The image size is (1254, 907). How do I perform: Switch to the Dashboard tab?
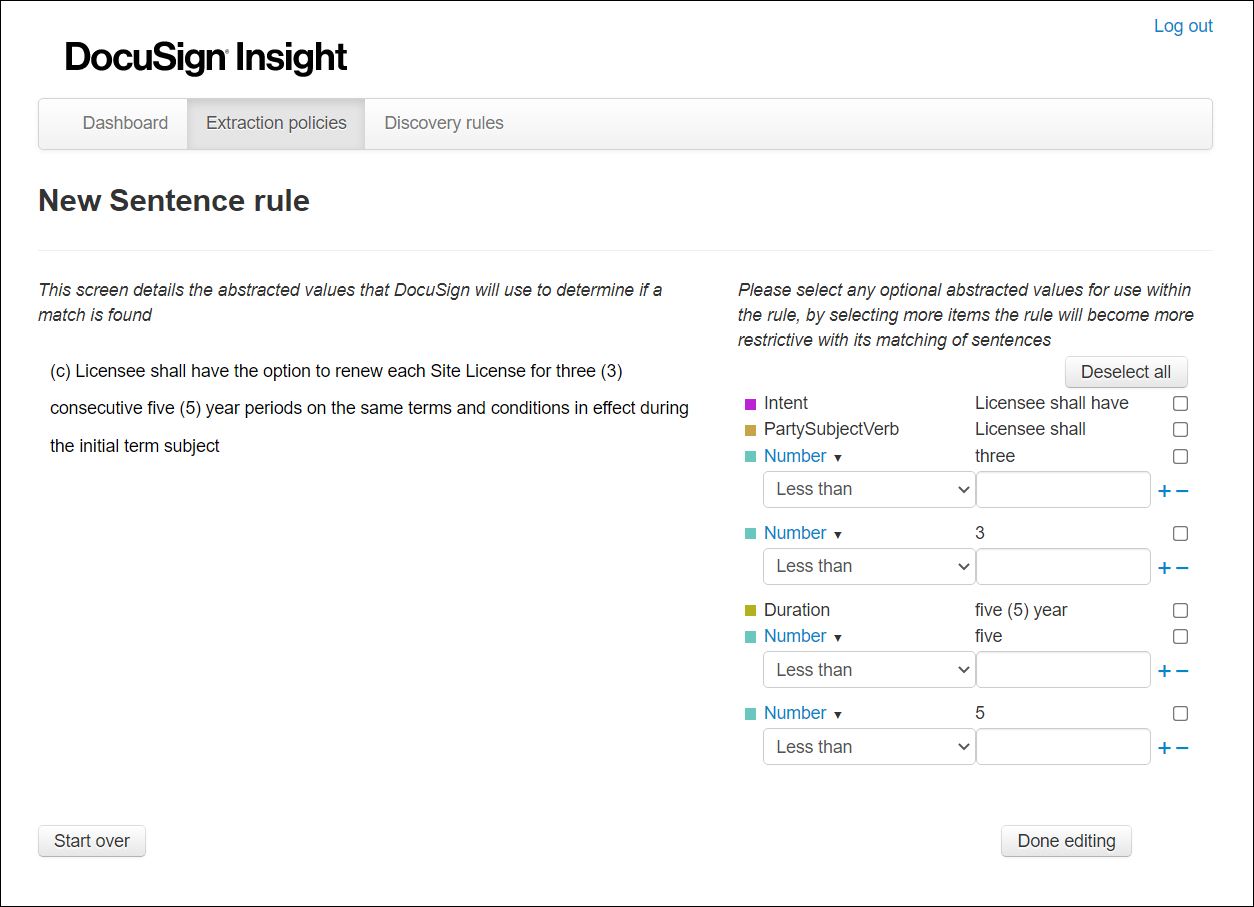pos(124,123)
